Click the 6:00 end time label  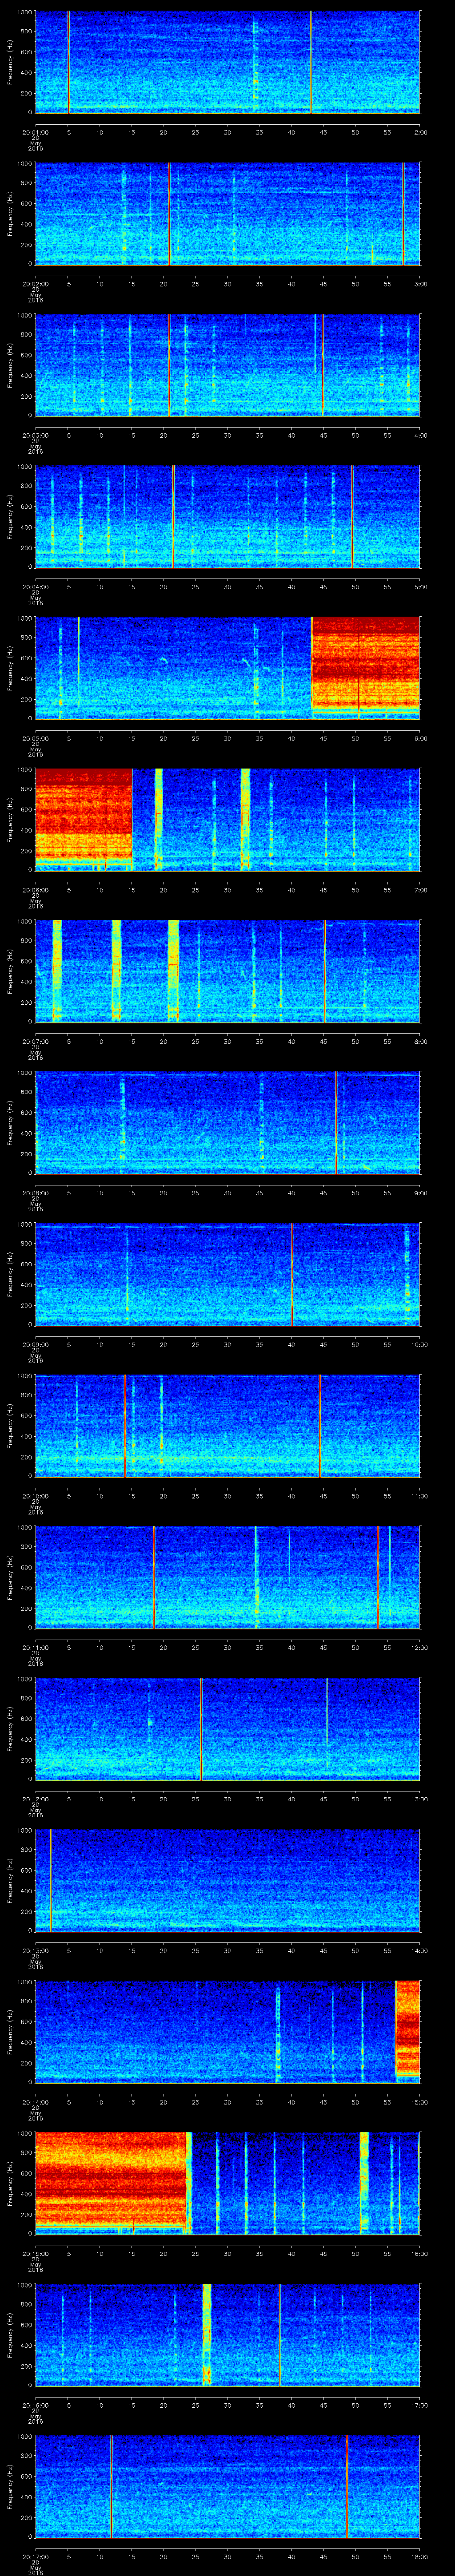[x=421, y=738]
